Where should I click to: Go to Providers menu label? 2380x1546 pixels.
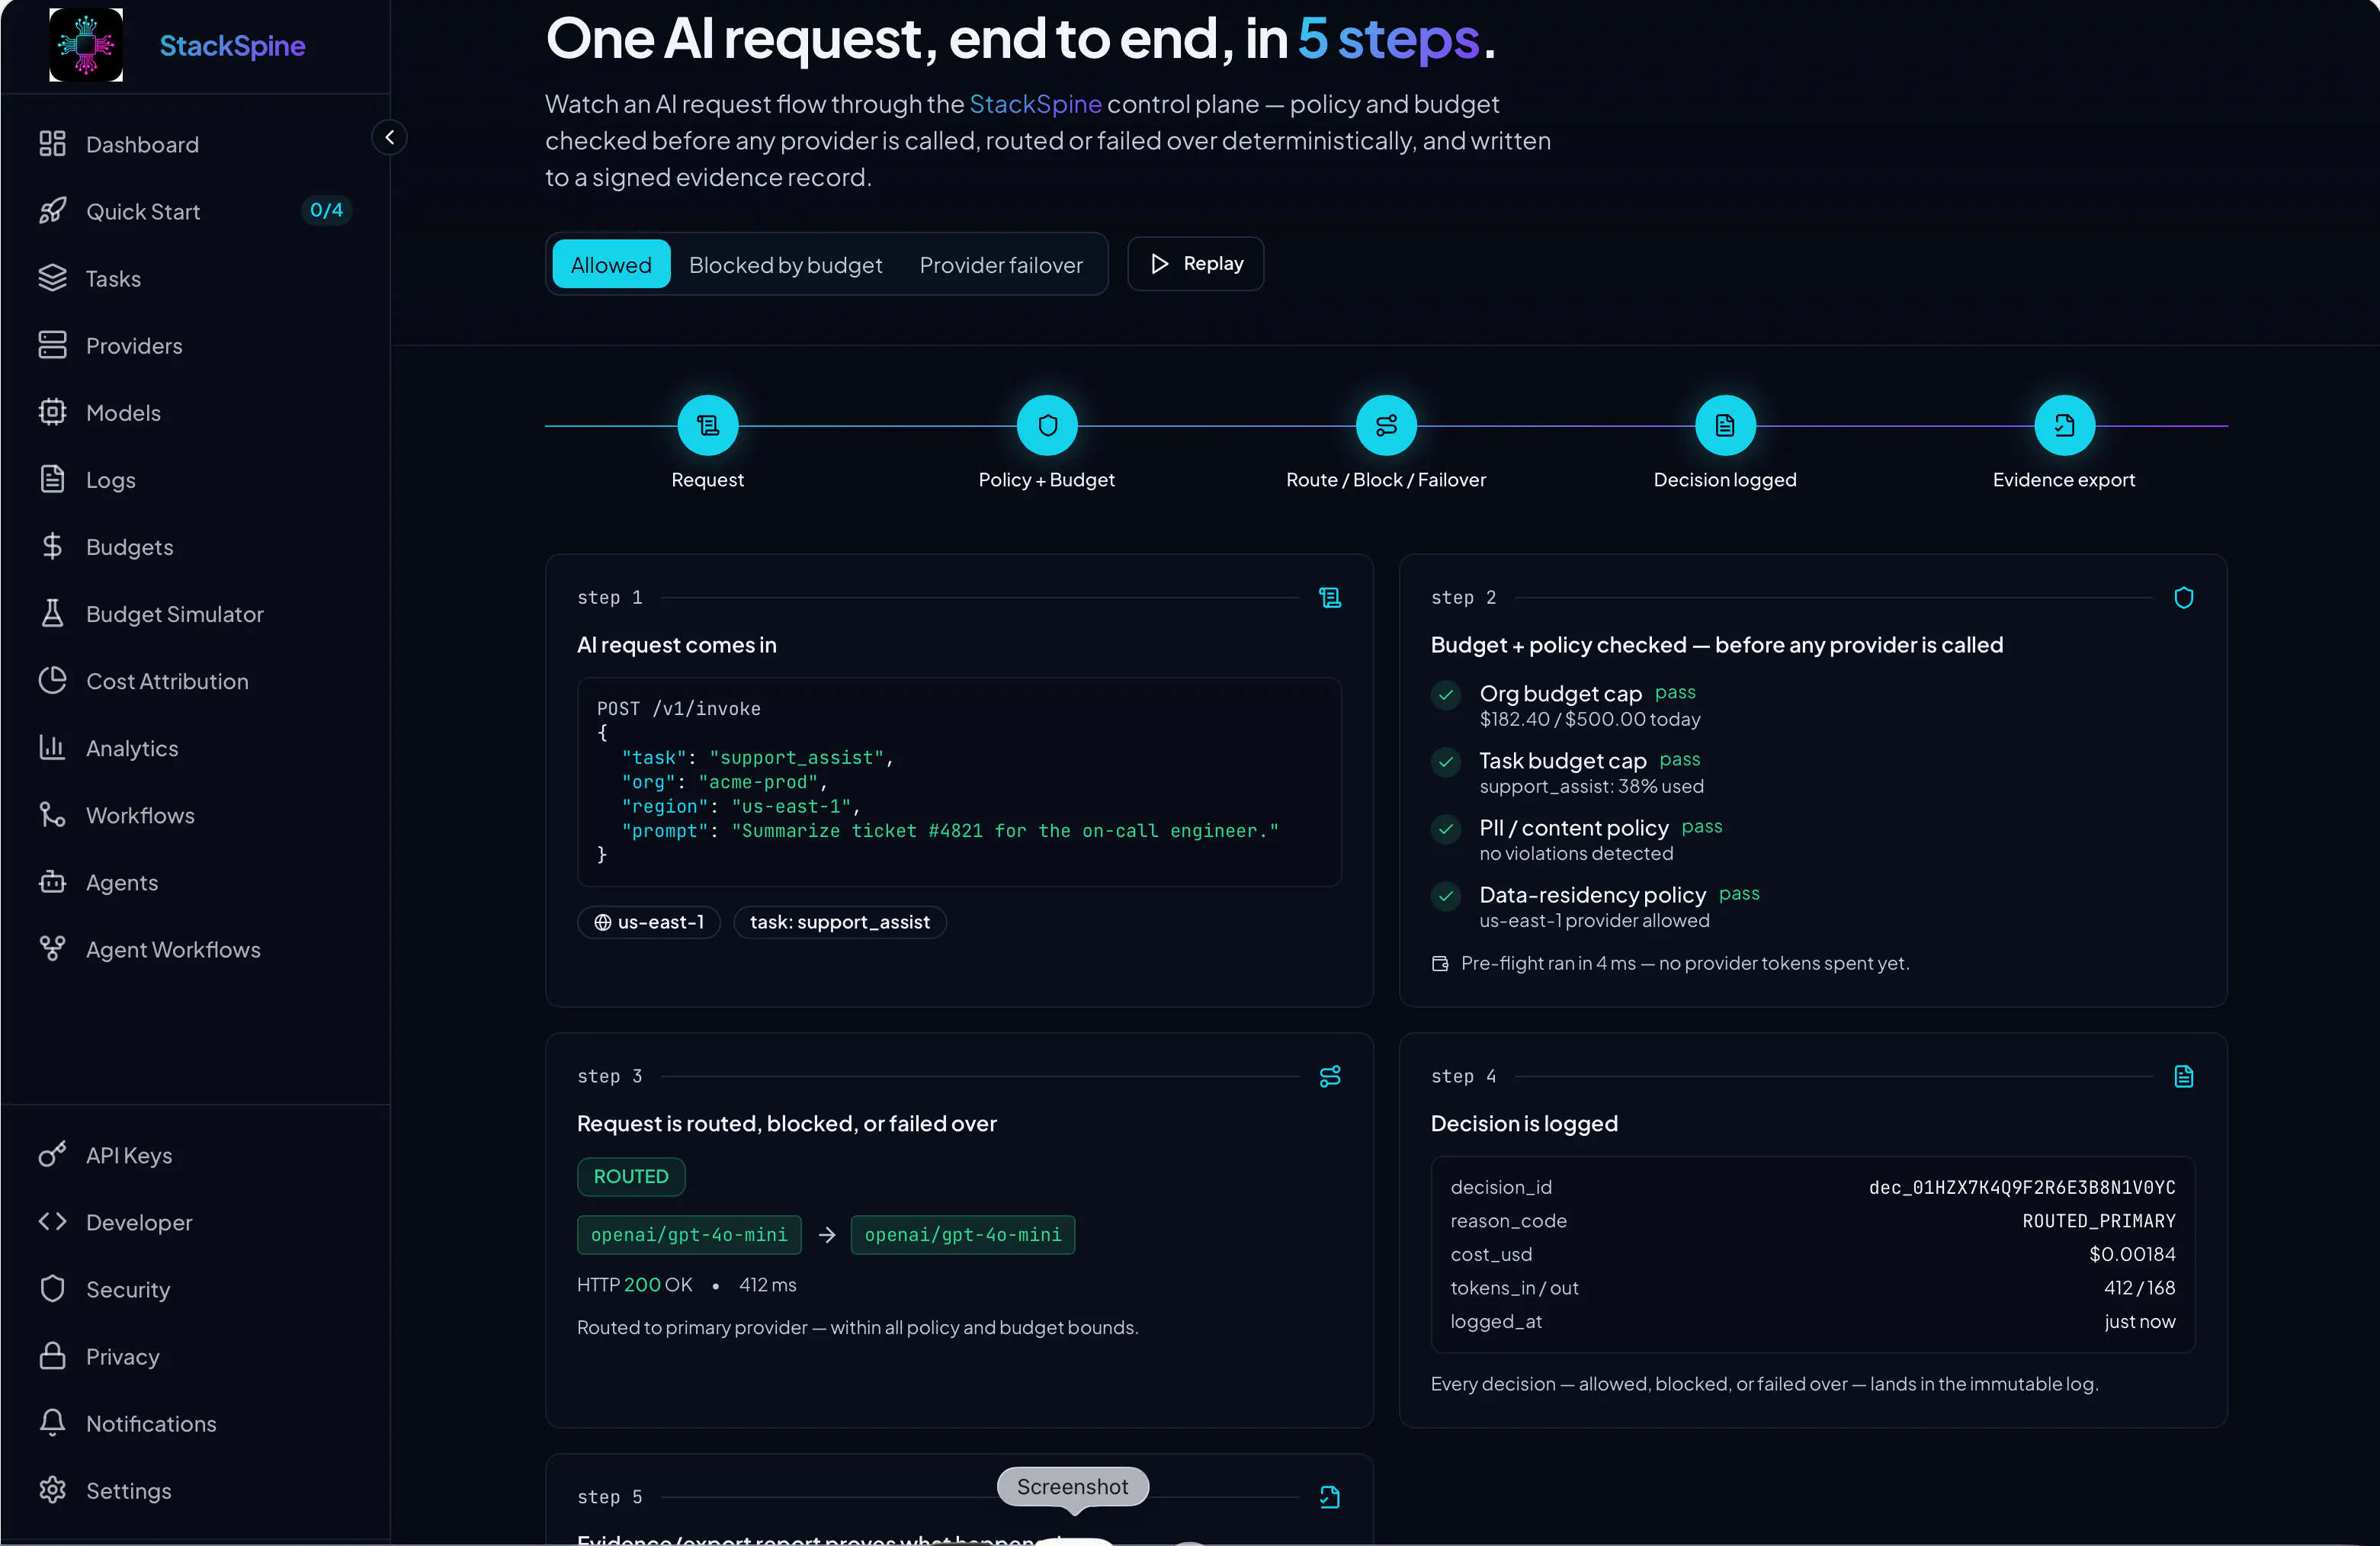(134, 345)
